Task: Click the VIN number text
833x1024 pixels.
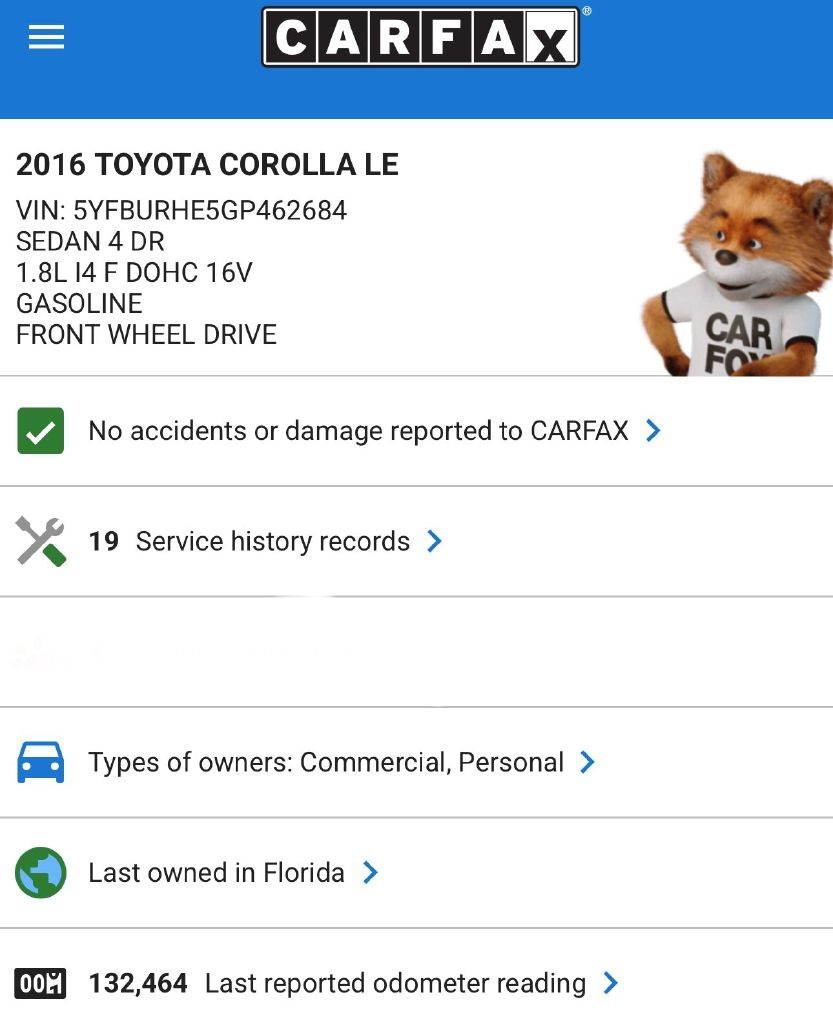Action: coord(182,211)
